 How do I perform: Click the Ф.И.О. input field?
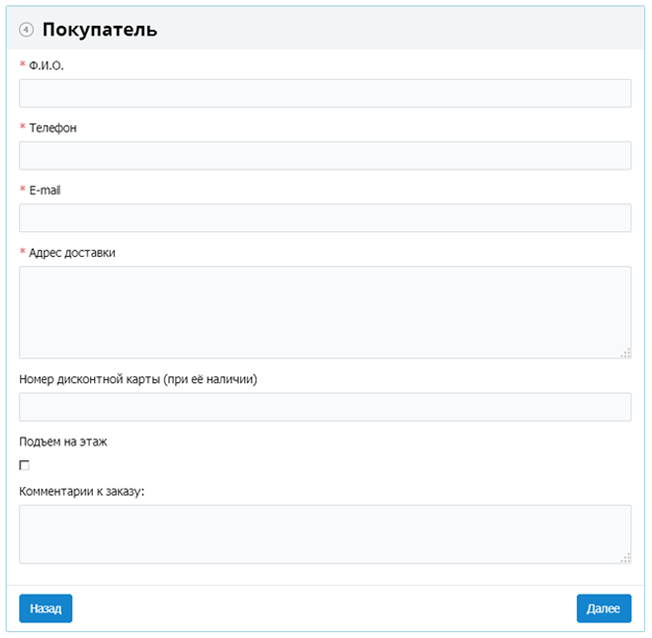tap(325, 93)
